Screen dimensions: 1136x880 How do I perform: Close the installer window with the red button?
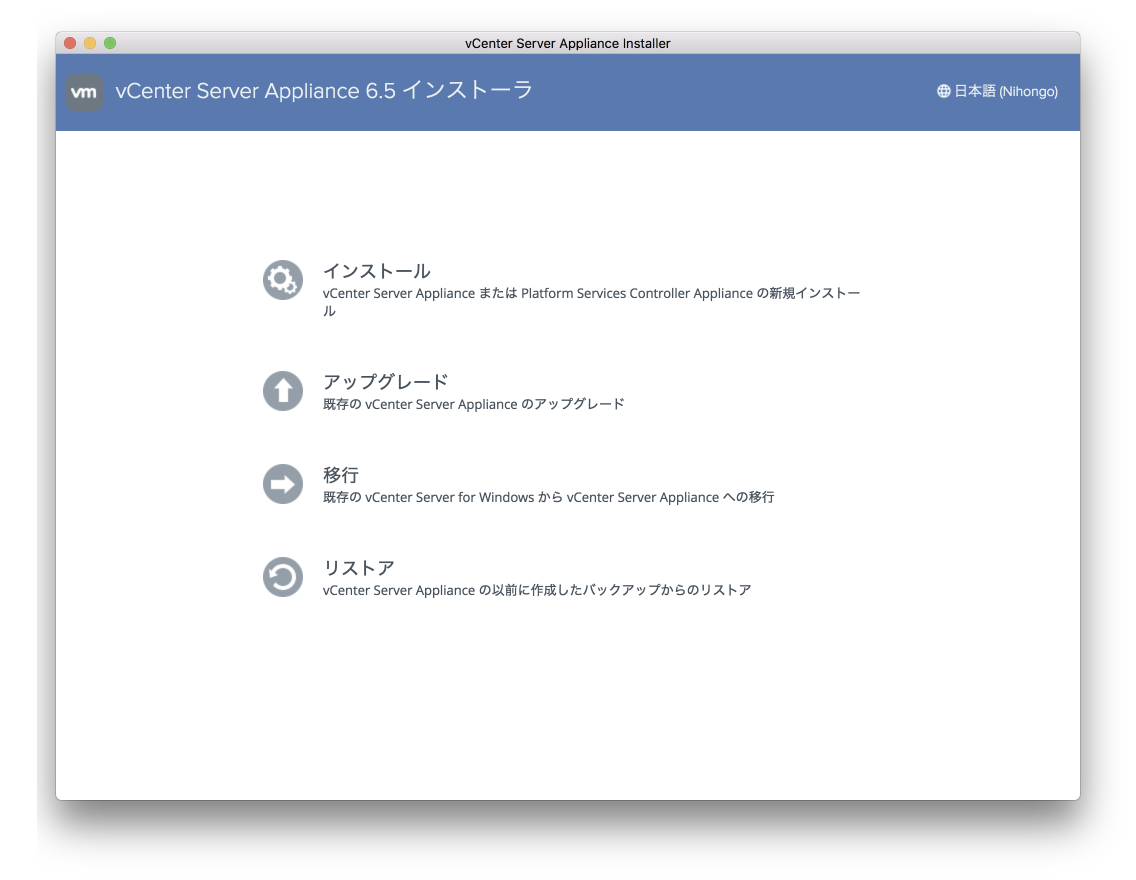click(x=70, y=43)
